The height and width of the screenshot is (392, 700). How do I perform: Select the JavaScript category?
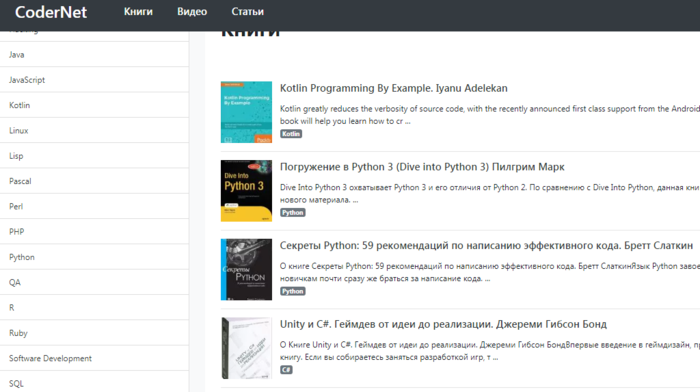pyautogui.click(x=94, y=80)
